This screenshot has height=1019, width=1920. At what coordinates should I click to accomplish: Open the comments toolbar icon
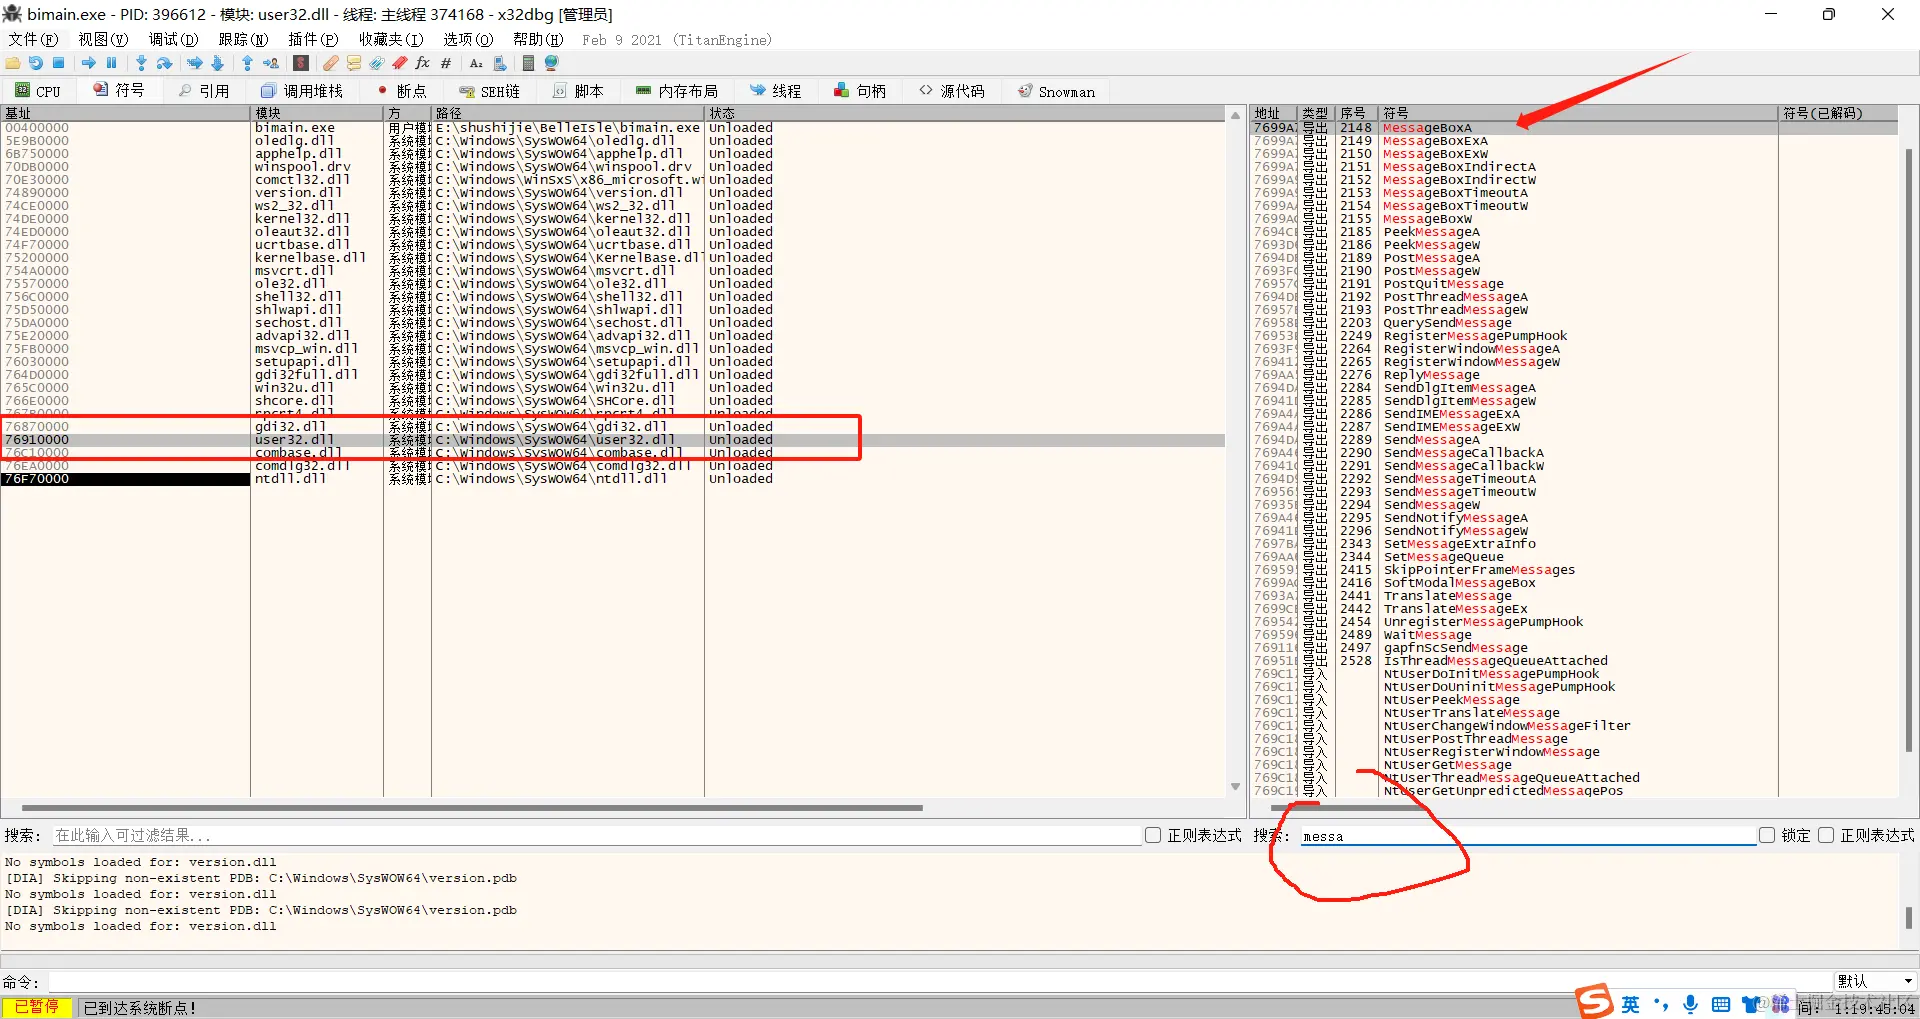click(x=354, y=63)
